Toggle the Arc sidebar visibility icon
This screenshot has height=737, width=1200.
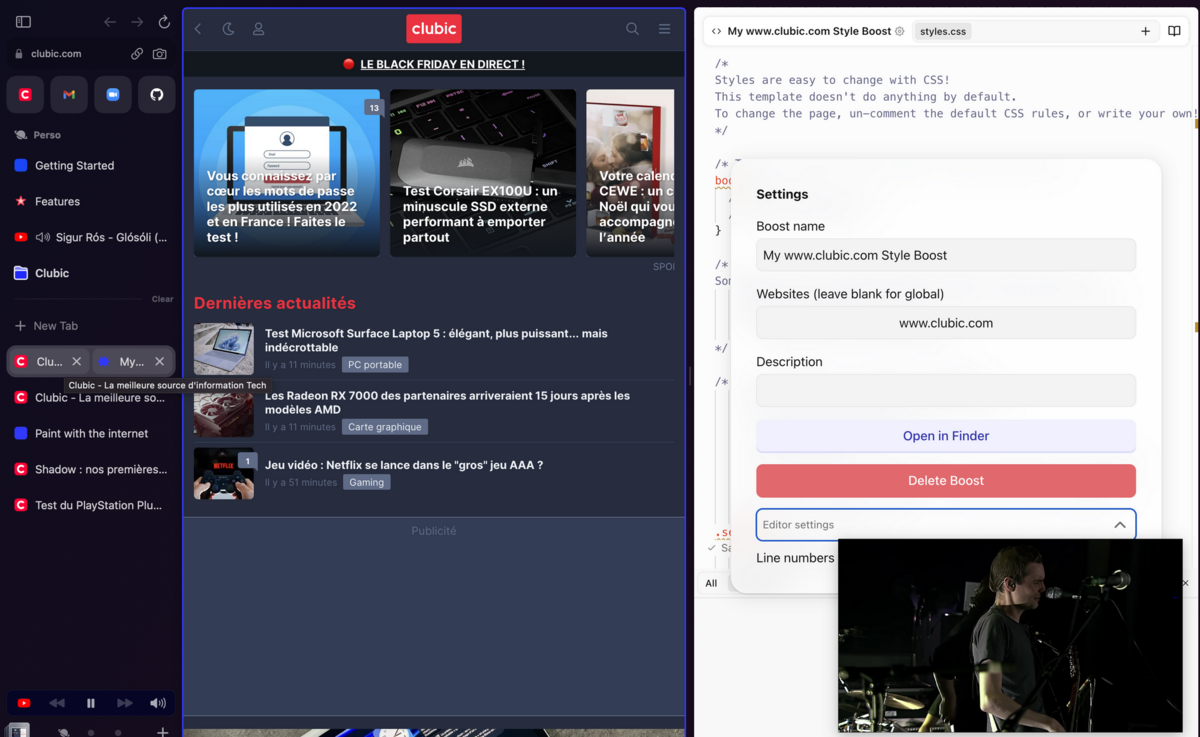(23, 22)
